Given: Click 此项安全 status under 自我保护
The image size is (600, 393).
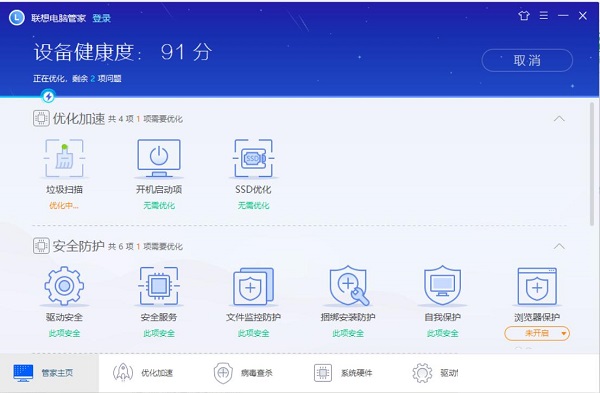Looking at the screenshot, I should coord(442,333).
